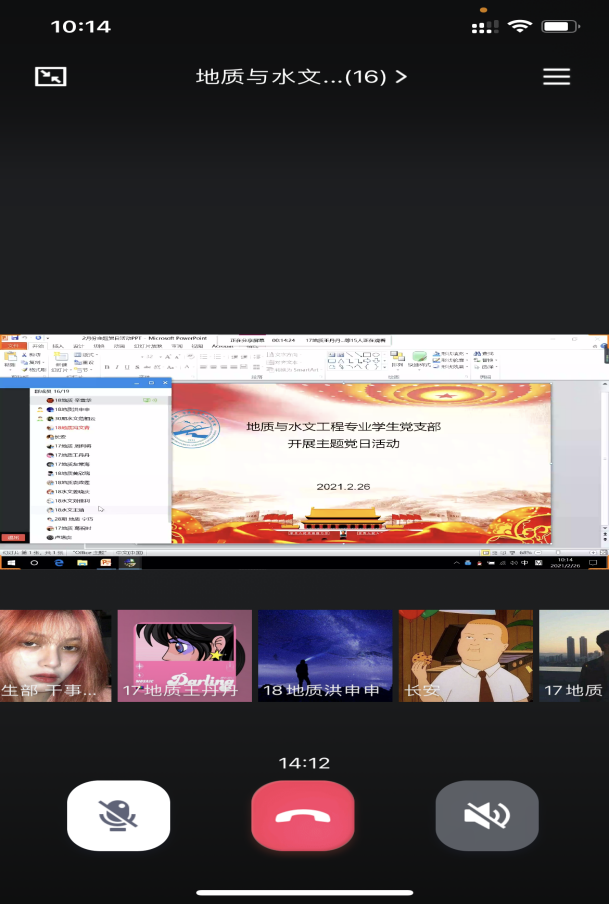Click the meeting app icon in shared taskbar

(128, 563)
